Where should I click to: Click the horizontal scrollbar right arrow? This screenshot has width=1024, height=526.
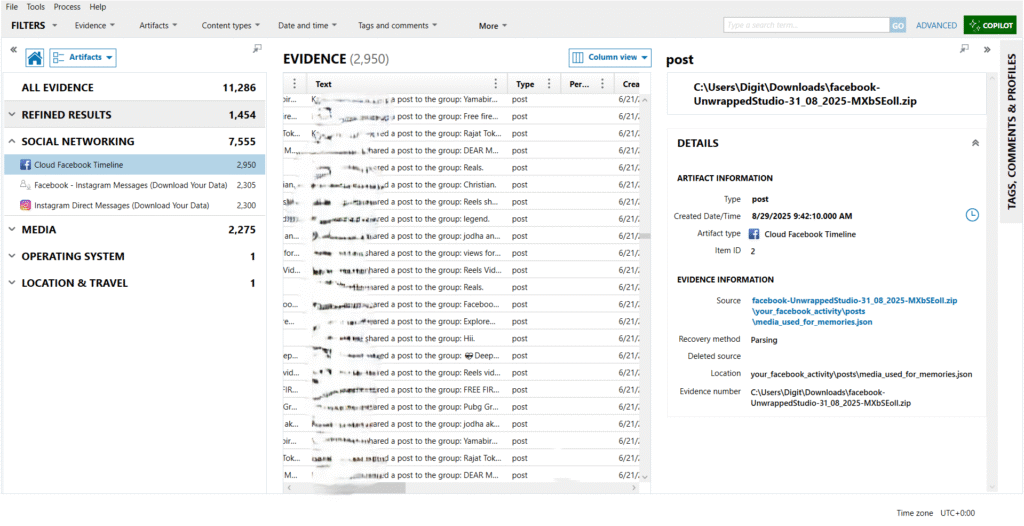coord(633,488)
